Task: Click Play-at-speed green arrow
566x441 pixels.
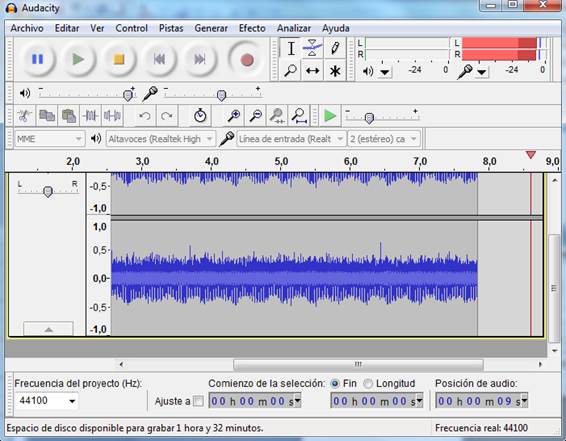Action: tap(330, 116)
